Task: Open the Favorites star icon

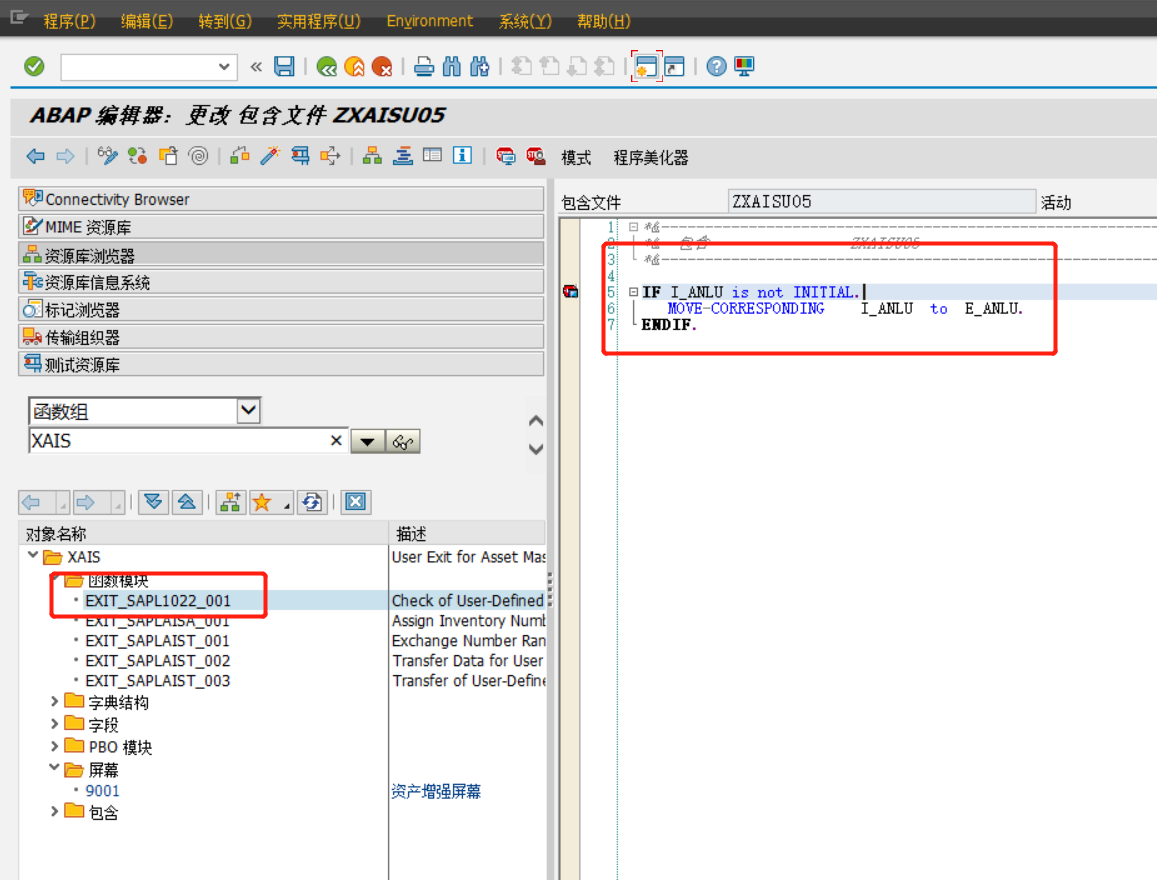Action: click(x=261, y=502)
